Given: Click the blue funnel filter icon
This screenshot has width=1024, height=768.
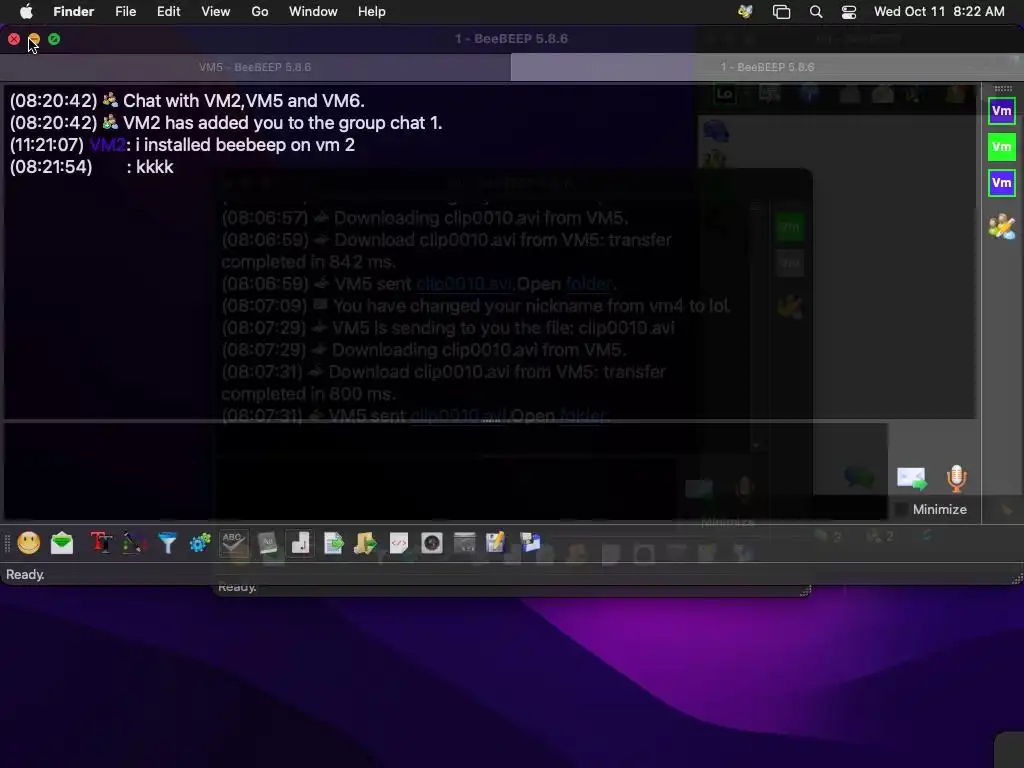Looking at the screenshot, I should [167, 543].
